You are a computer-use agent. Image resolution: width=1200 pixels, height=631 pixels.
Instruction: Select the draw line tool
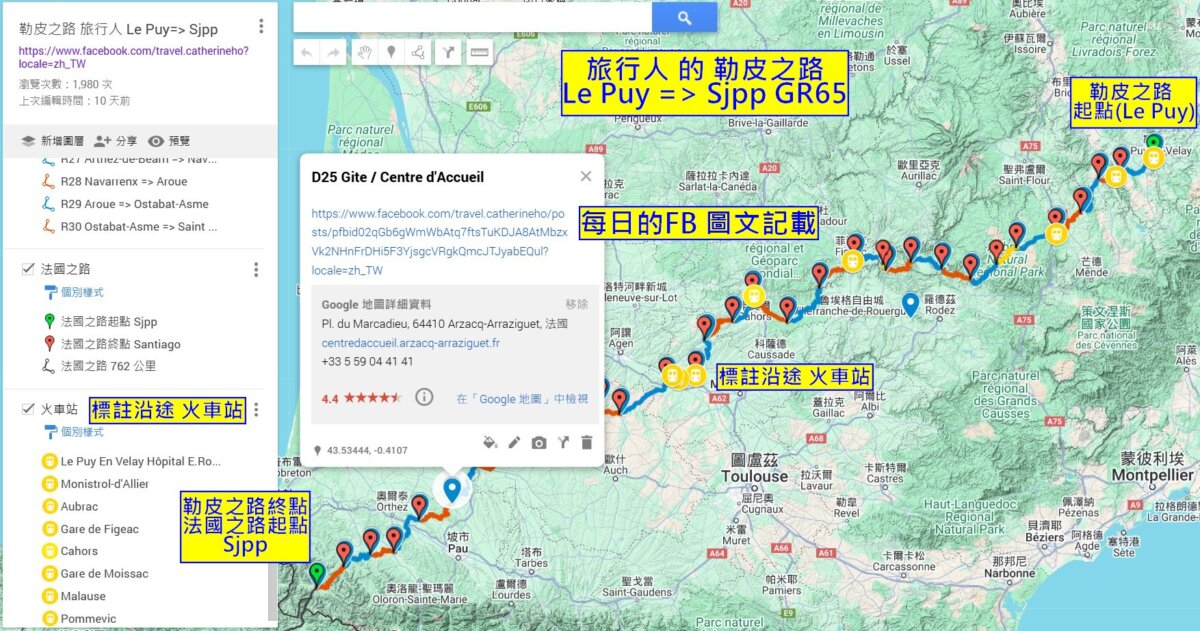(420, 53)
